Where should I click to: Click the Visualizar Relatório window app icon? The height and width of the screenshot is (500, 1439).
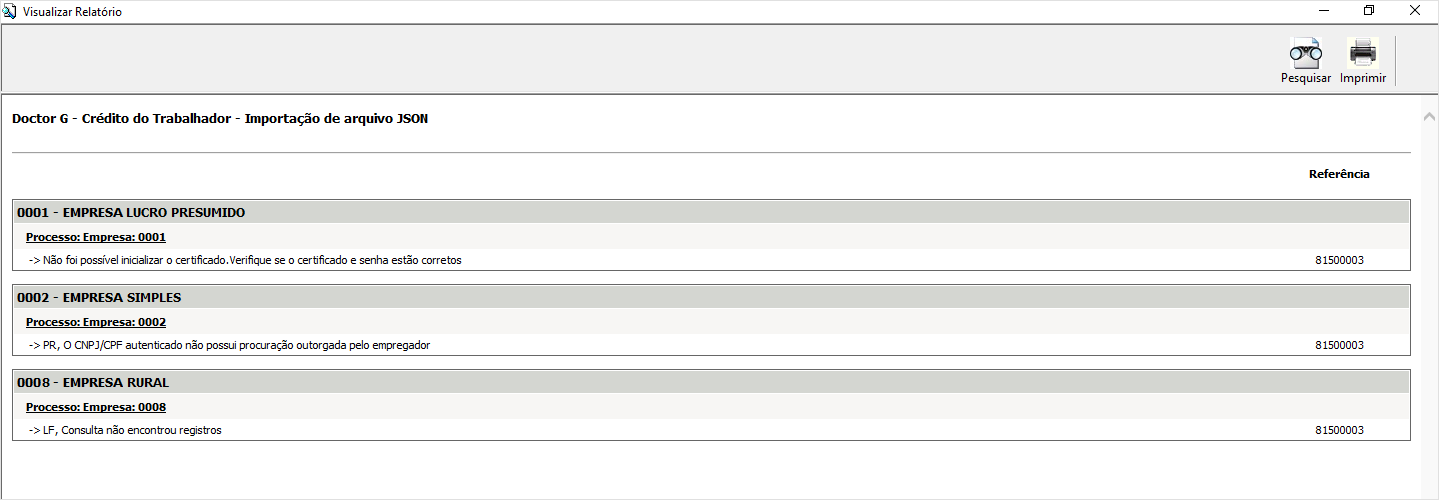pyautogui.click(x=10, y=11)
